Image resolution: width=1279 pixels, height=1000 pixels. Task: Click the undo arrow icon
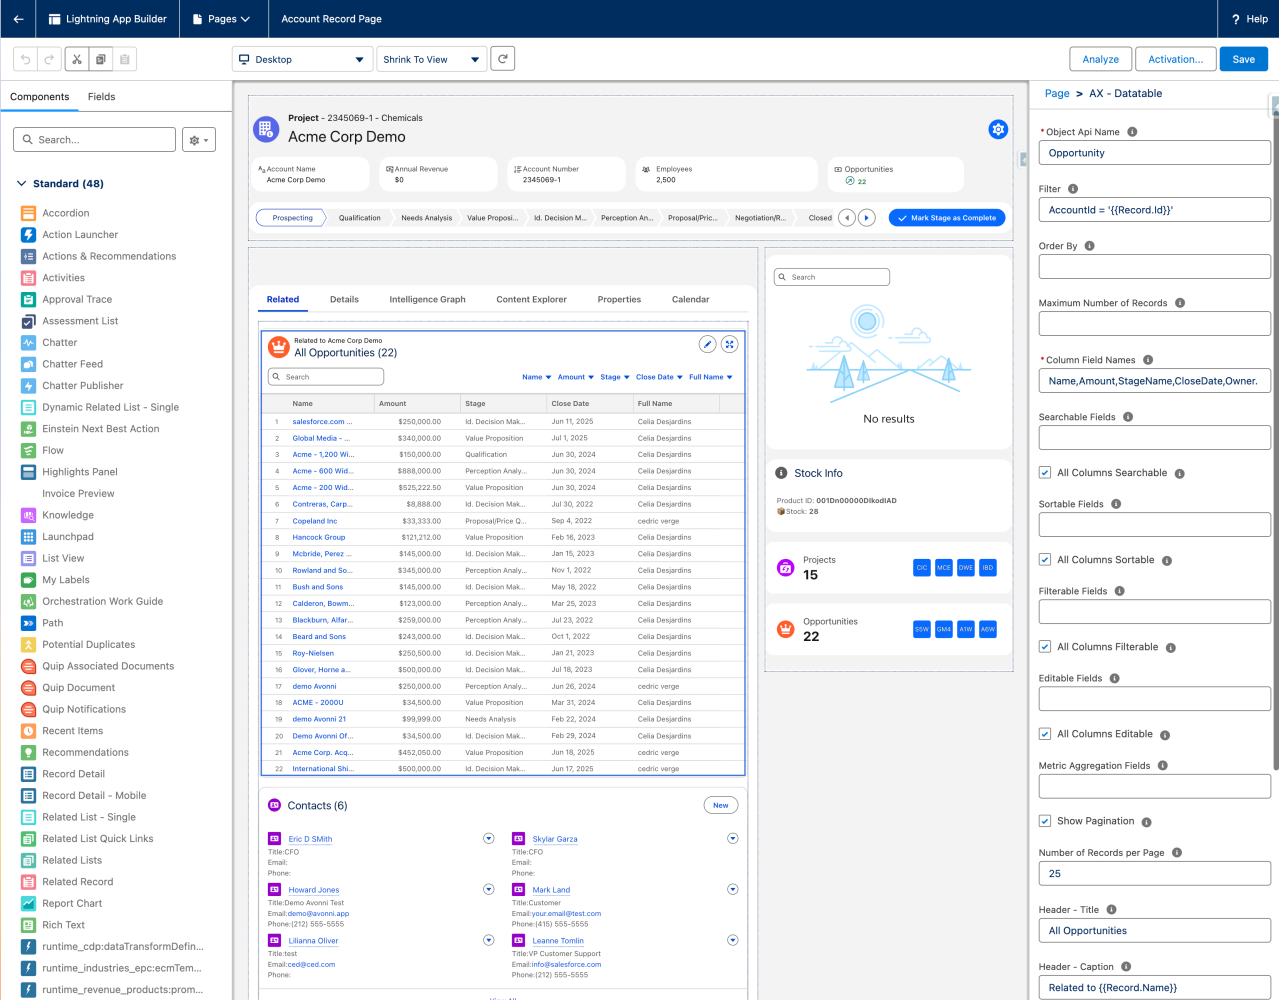(x=26, y=59)
